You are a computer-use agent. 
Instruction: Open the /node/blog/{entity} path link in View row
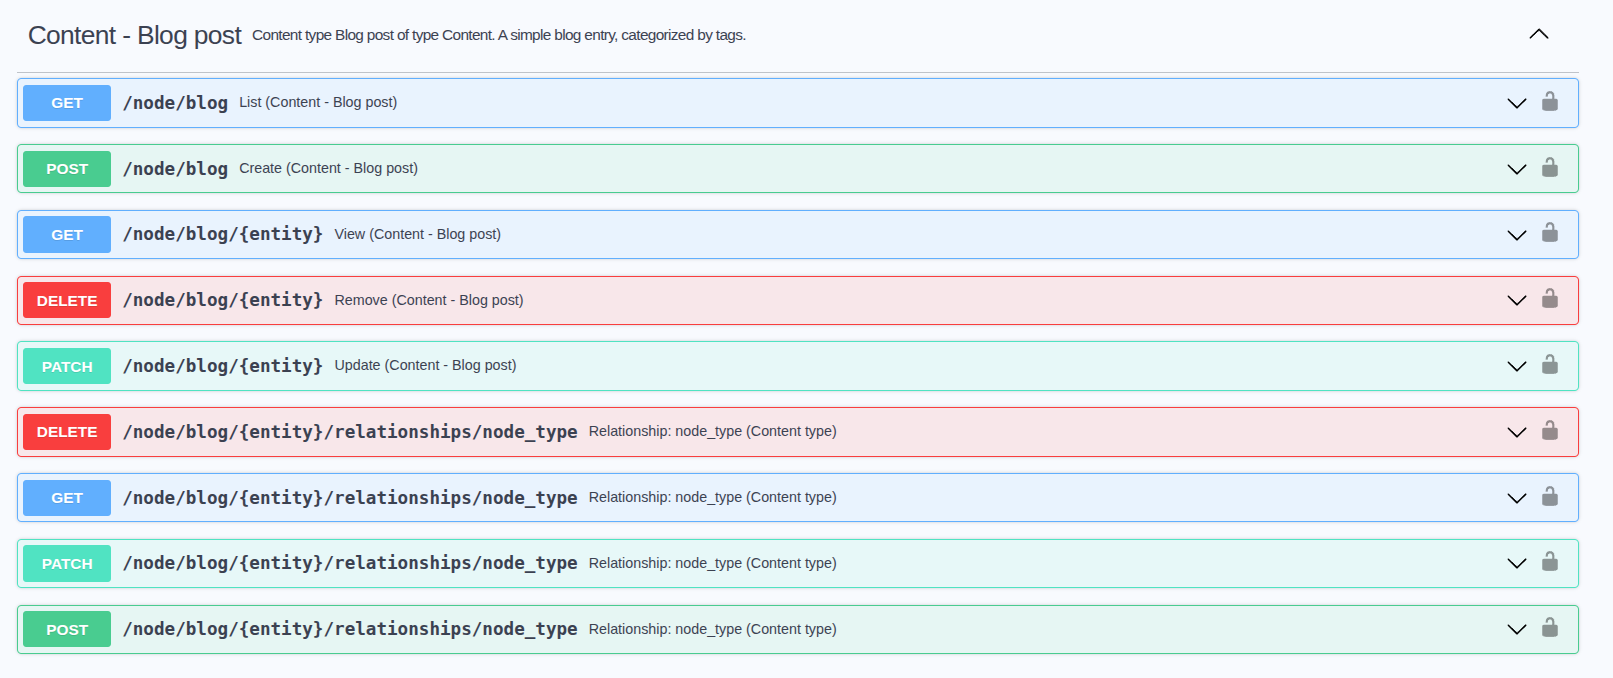pos(222,234)
